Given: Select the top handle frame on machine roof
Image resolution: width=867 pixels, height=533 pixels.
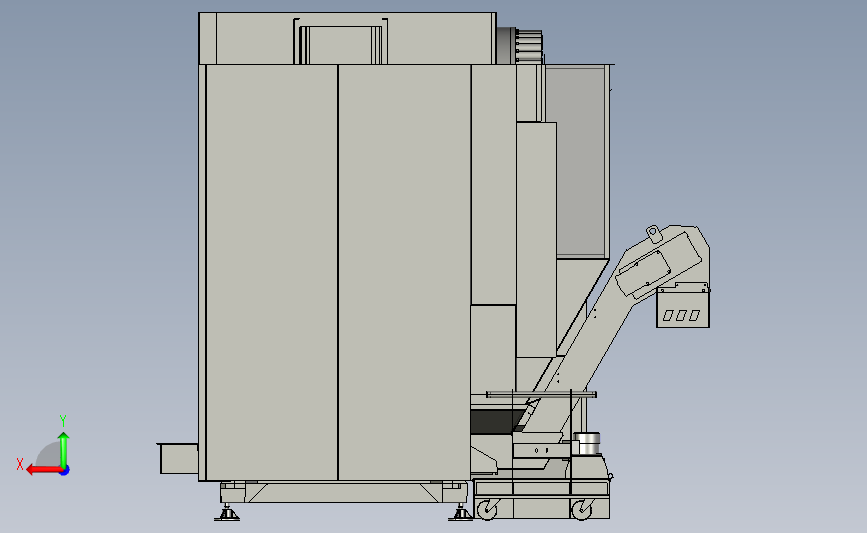Looking at the screenshot, I should pos(340,41).
